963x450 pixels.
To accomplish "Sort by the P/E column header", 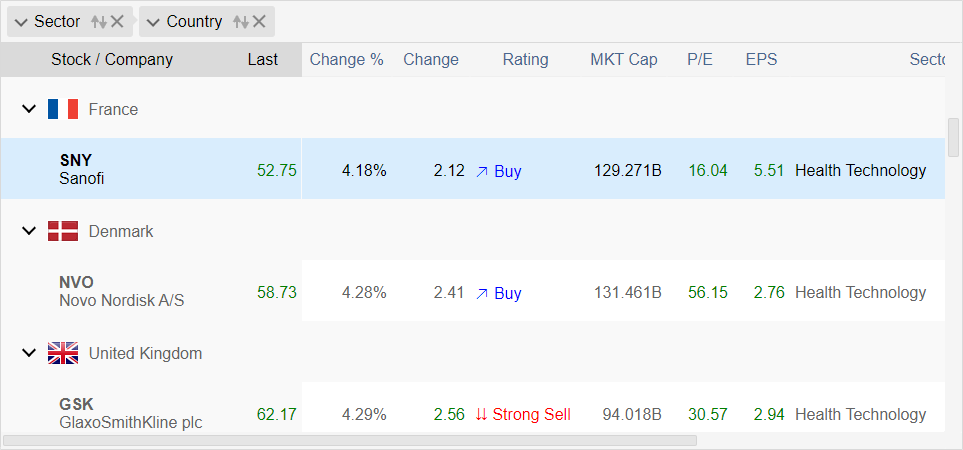I will click(x=700, y=60).
